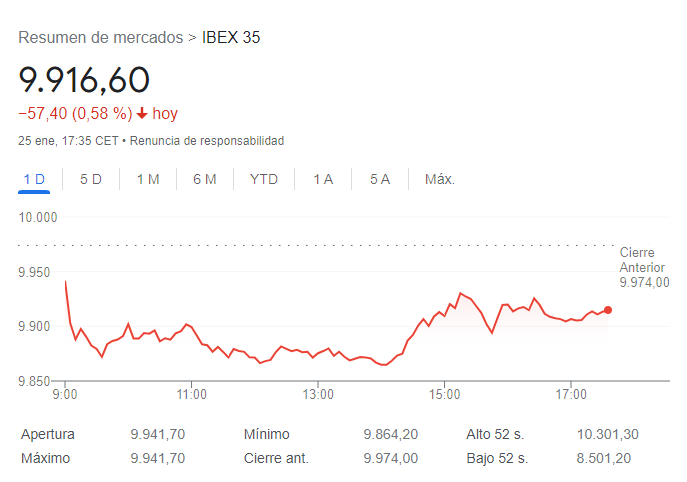Select the YTD tab

264,179
